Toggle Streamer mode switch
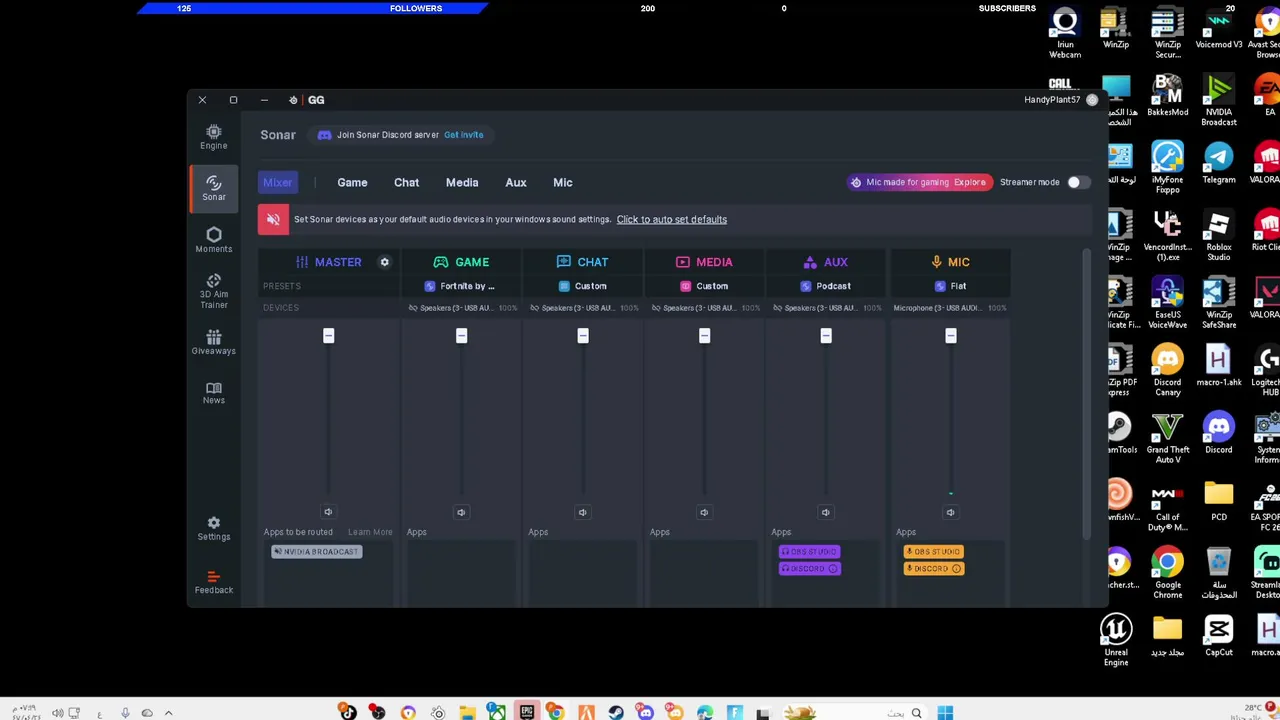 [1077, 182]
